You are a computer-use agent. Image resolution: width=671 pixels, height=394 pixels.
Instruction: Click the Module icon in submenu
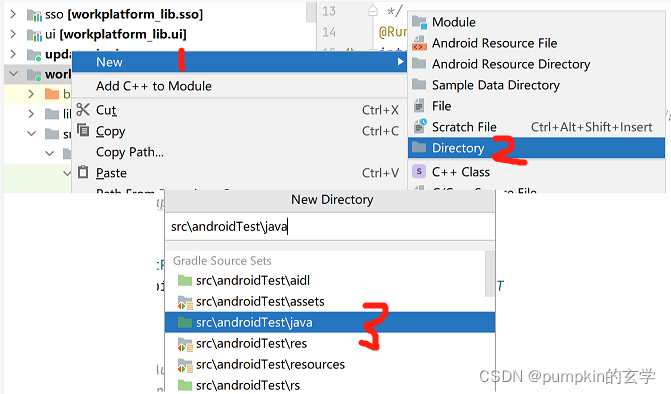click(x=419, y=22)
